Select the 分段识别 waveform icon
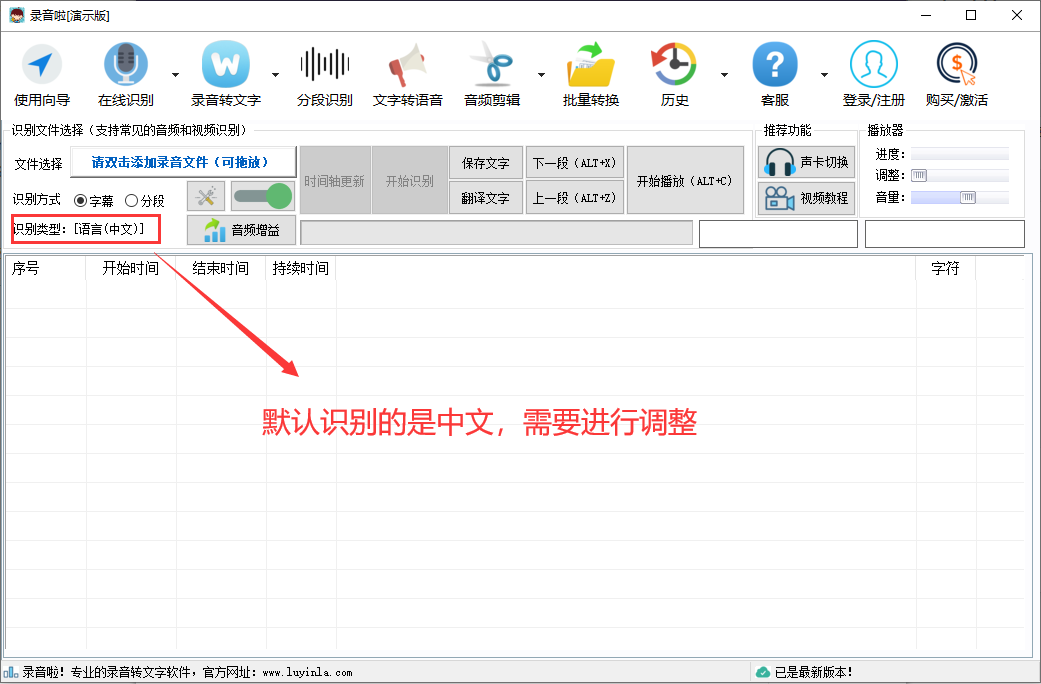1041x684 pixels. (325, 64)
